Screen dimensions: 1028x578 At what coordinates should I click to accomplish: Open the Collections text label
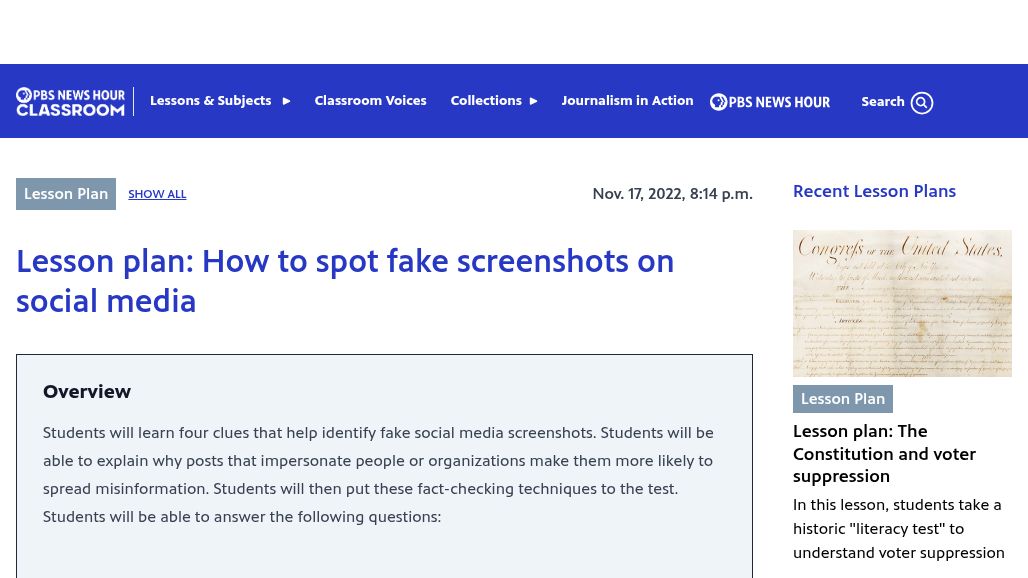click(x=486, y=101)
